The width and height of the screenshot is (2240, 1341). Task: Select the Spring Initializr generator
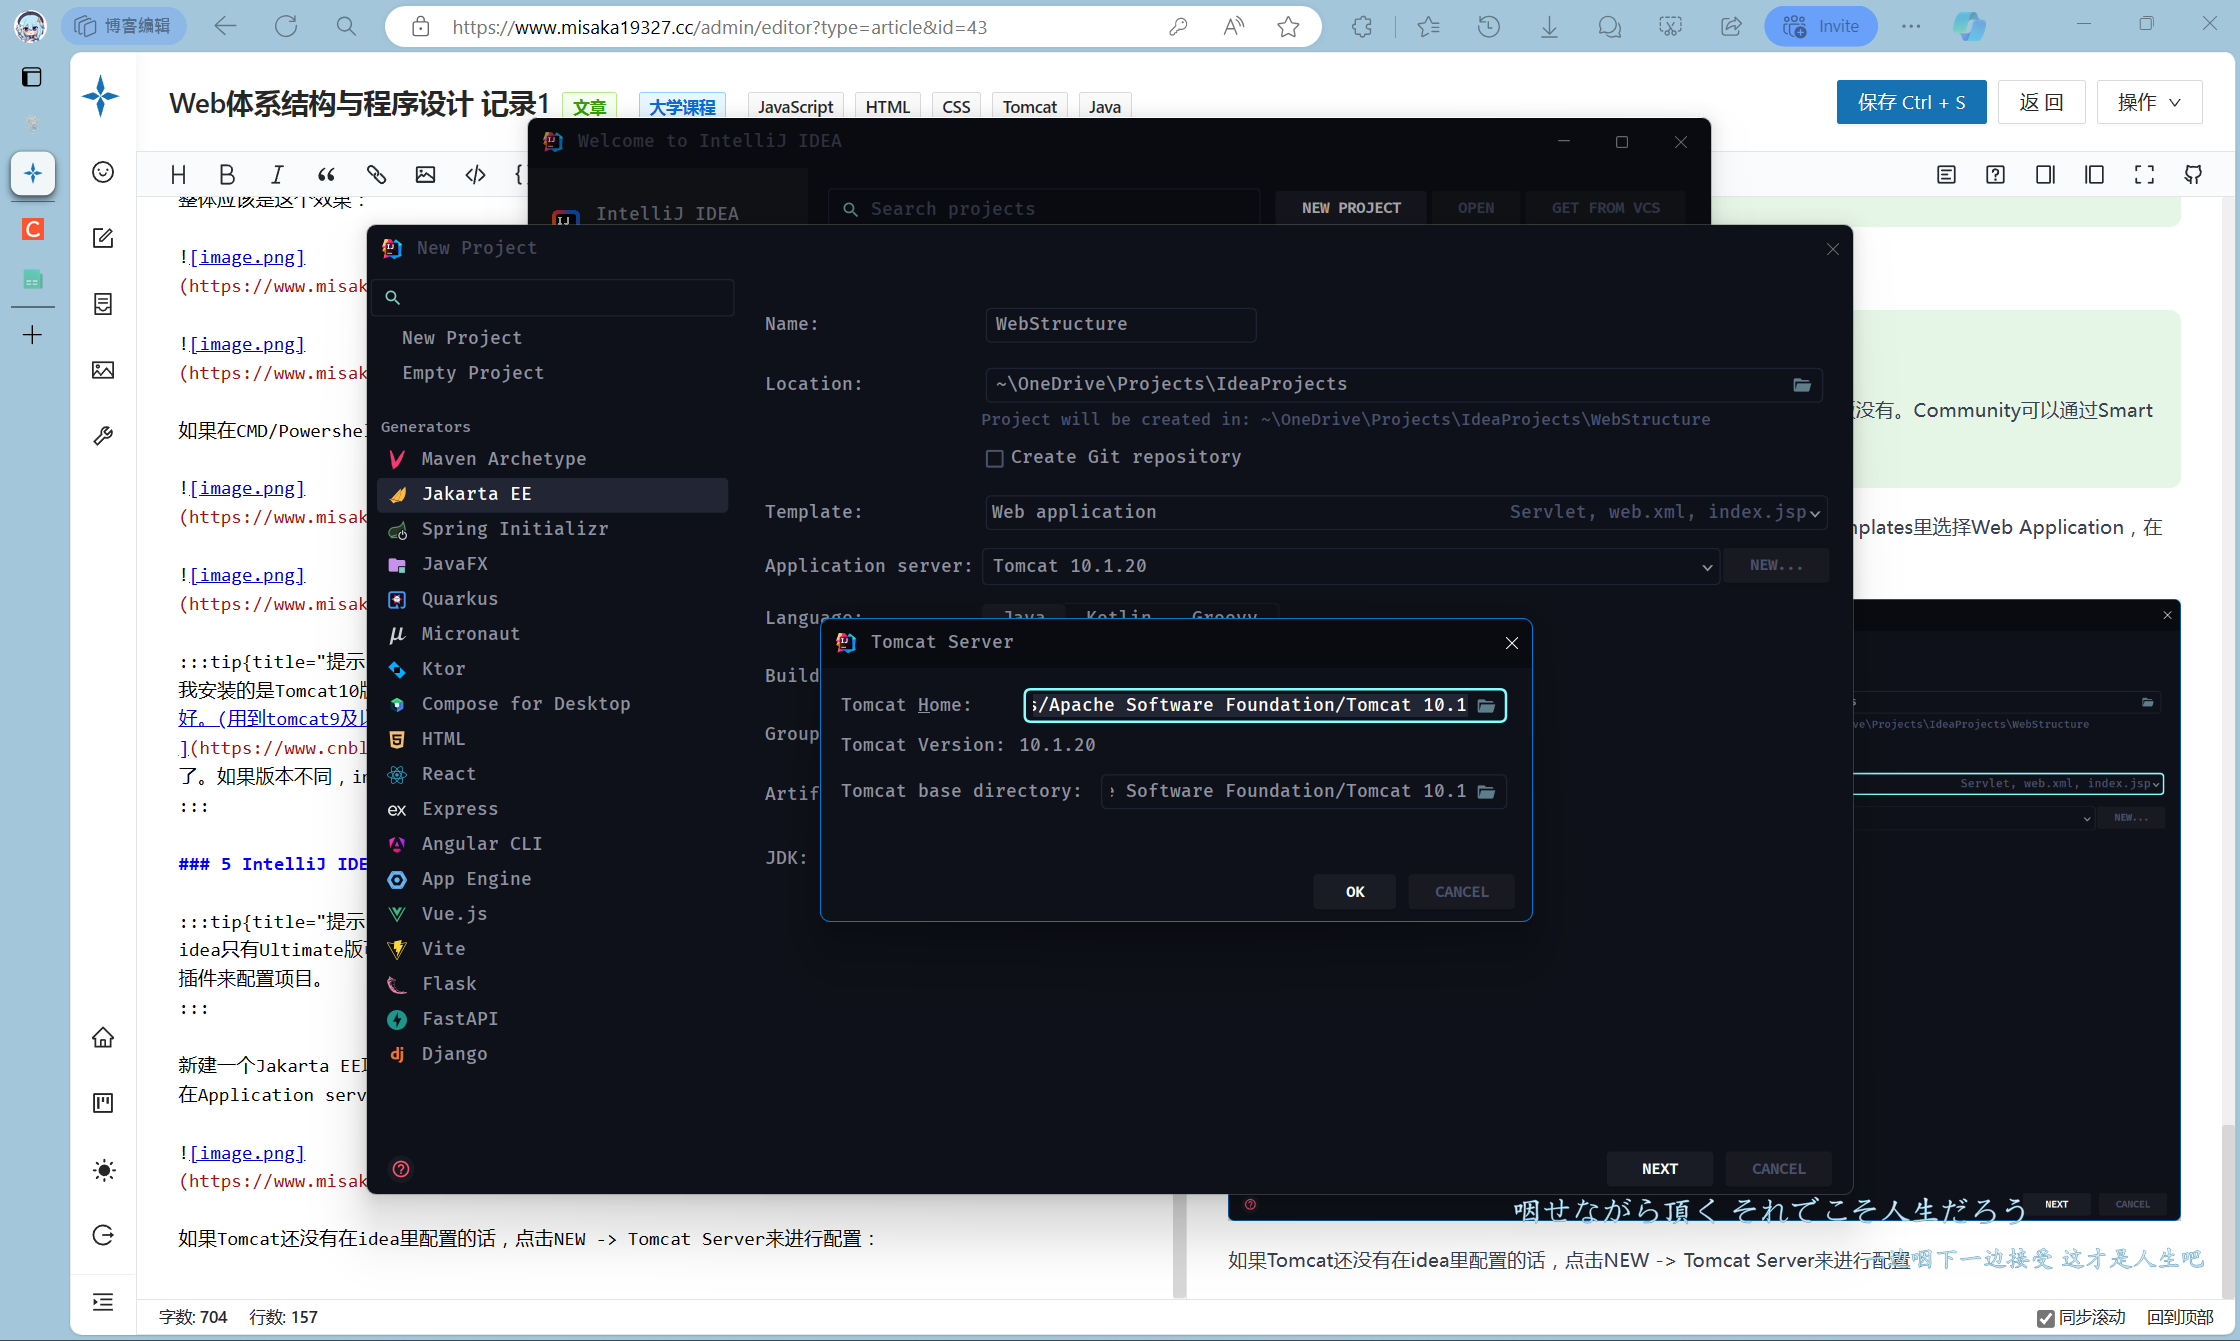click(x=552, y=529)
